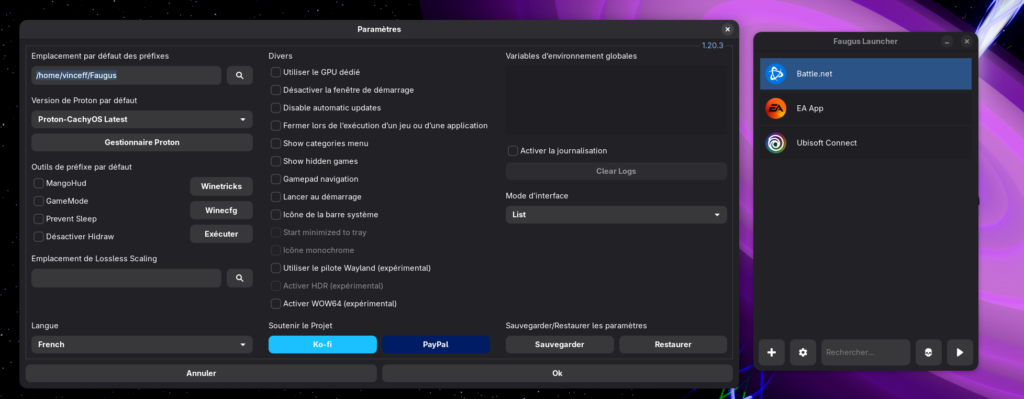
Task: Confirm settings with Ok button
Action: [x=557, y=374]
